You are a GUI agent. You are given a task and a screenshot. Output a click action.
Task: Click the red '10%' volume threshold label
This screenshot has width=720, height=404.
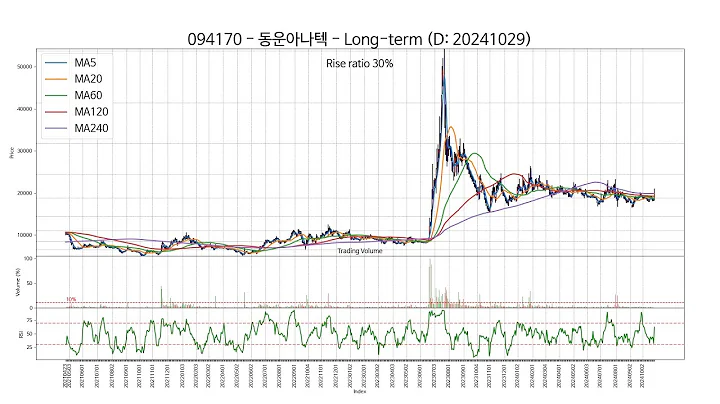(x=71, y=299)
